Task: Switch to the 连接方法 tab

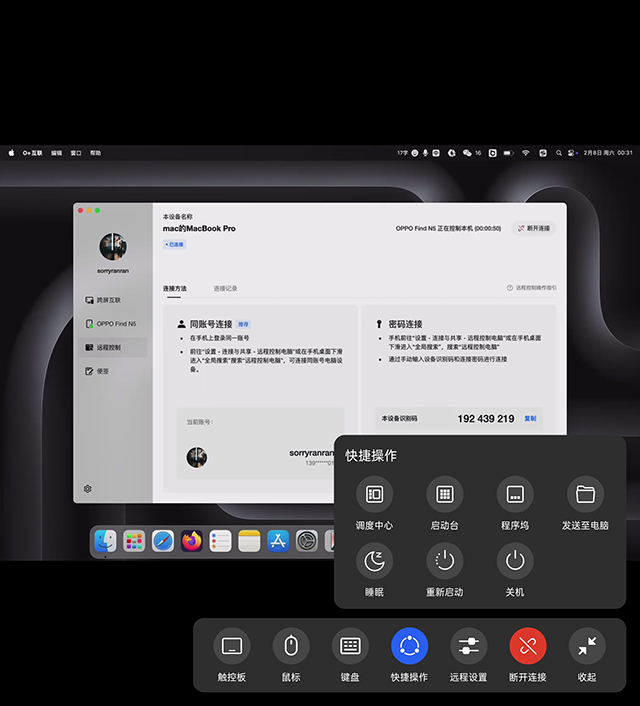Action: pyautogui.click(x=175, y=288)
